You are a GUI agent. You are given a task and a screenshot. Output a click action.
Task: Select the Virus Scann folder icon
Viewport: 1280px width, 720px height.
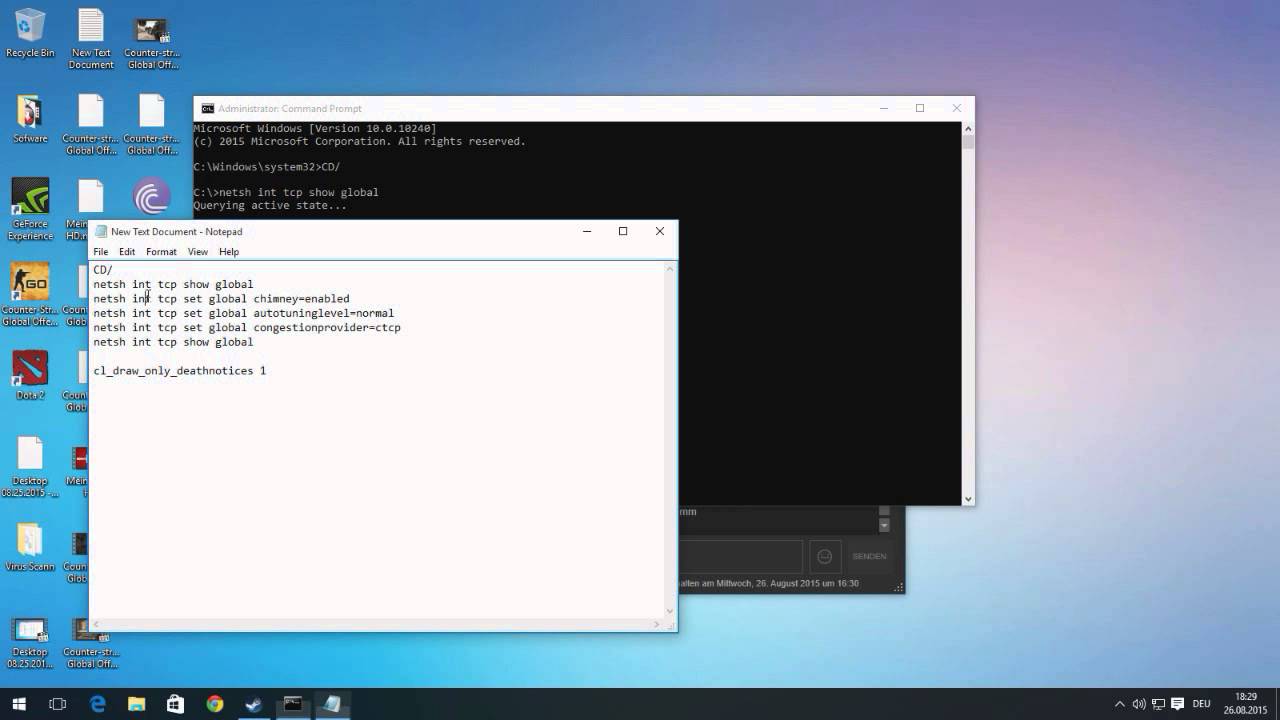(x=30, y=547)
